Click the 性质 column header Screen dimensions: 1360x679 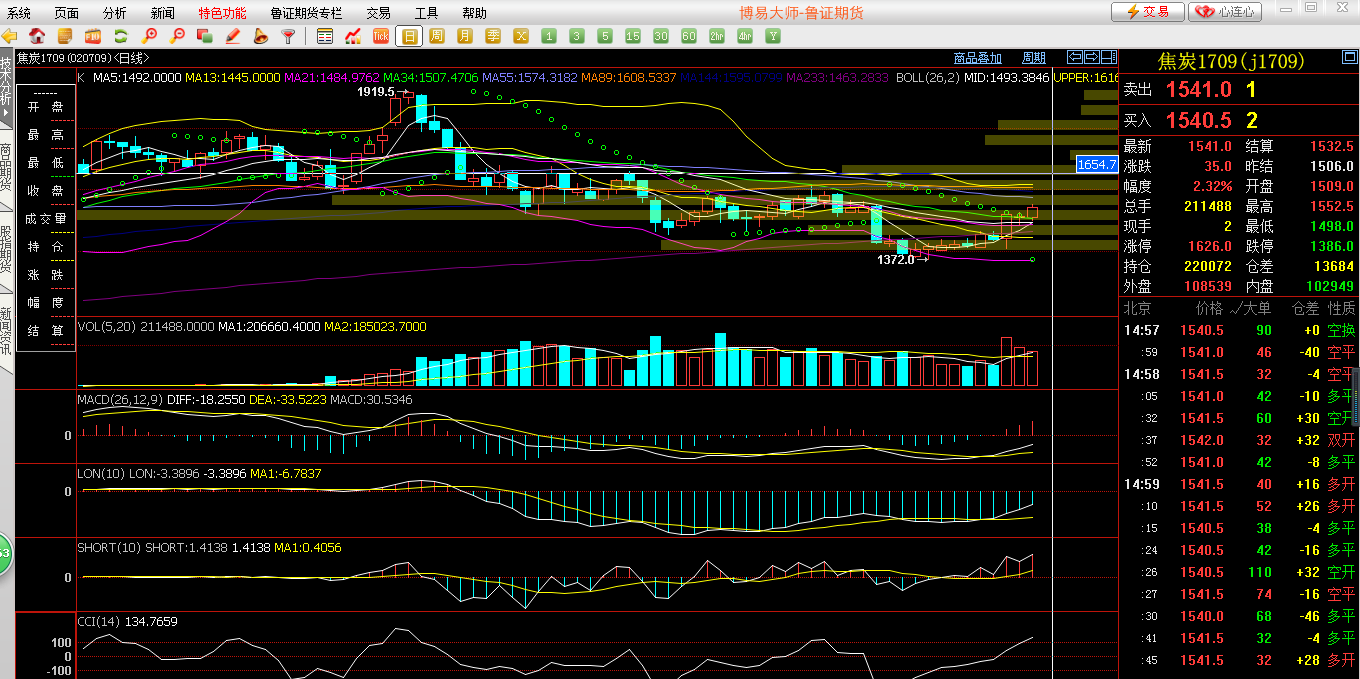point(1341,309)
